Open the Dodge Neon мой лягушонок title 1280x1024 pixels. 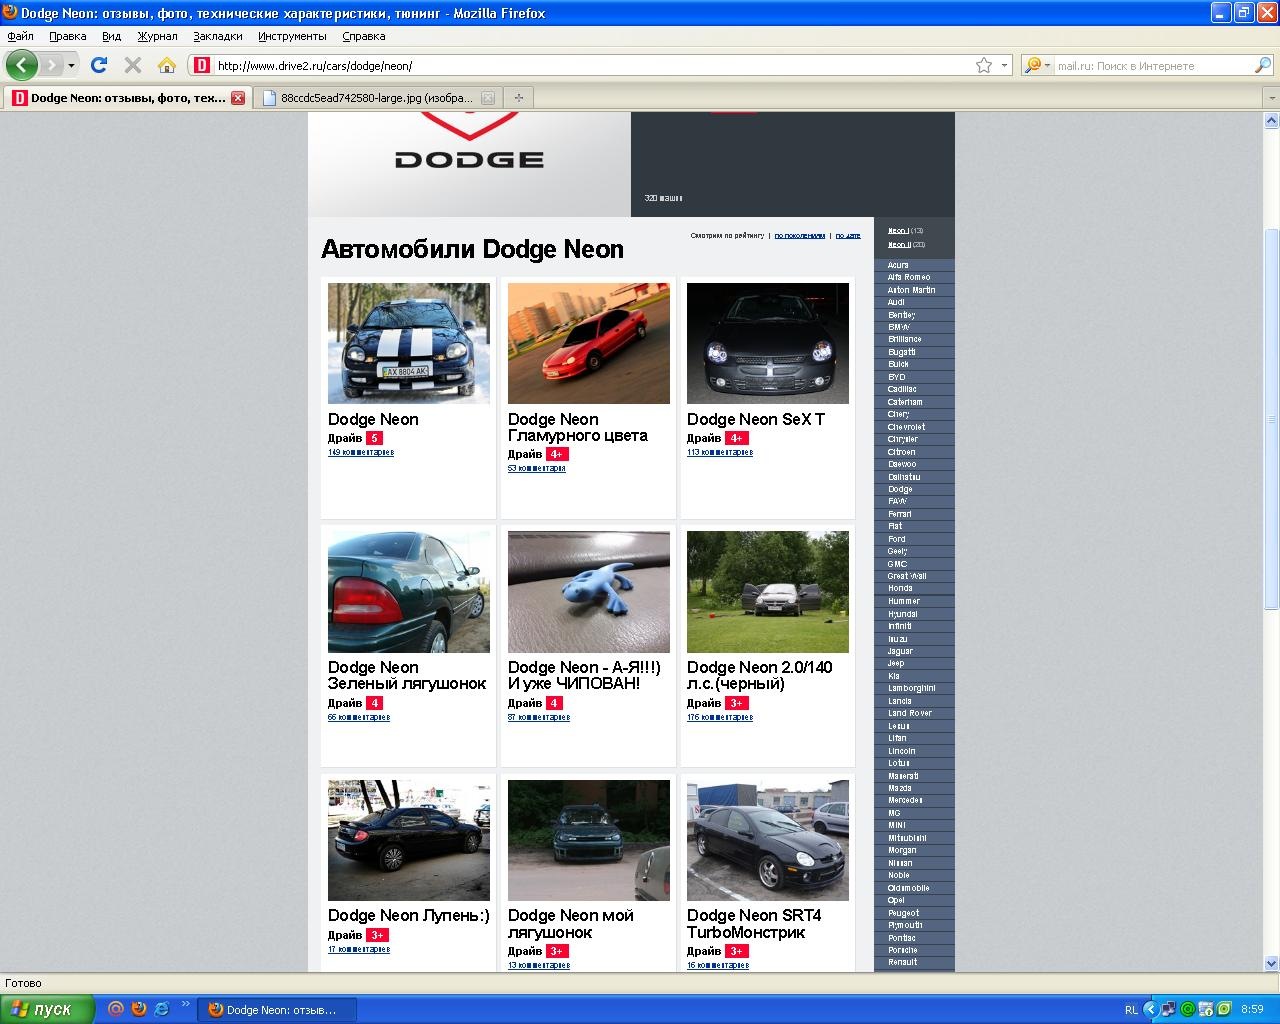coord(571,924)
